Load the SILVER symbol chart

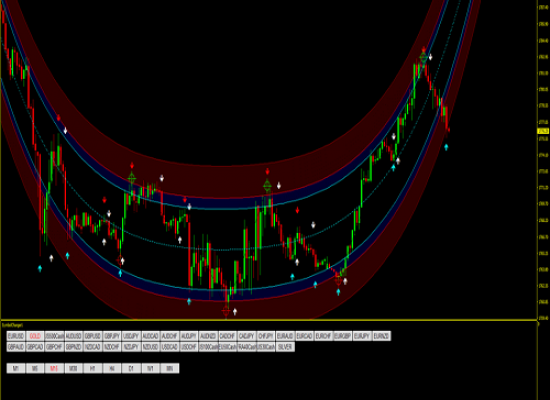pos(285,347)
